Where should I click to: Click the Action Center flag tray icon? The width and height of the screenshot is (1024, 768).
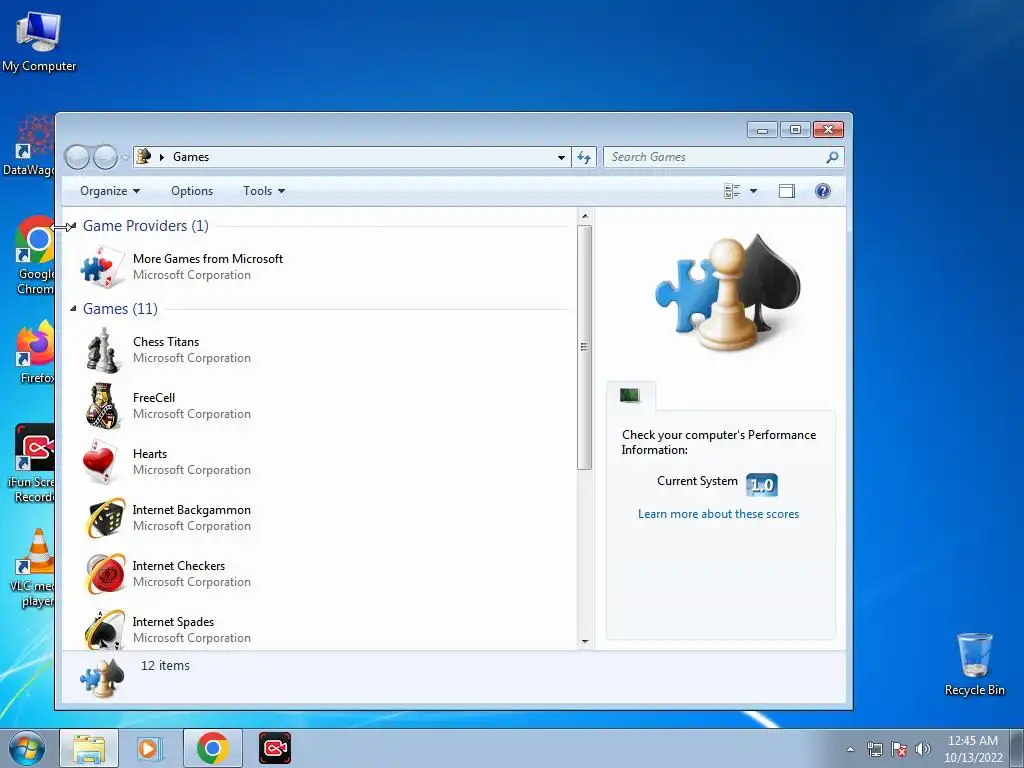[899, 749]
